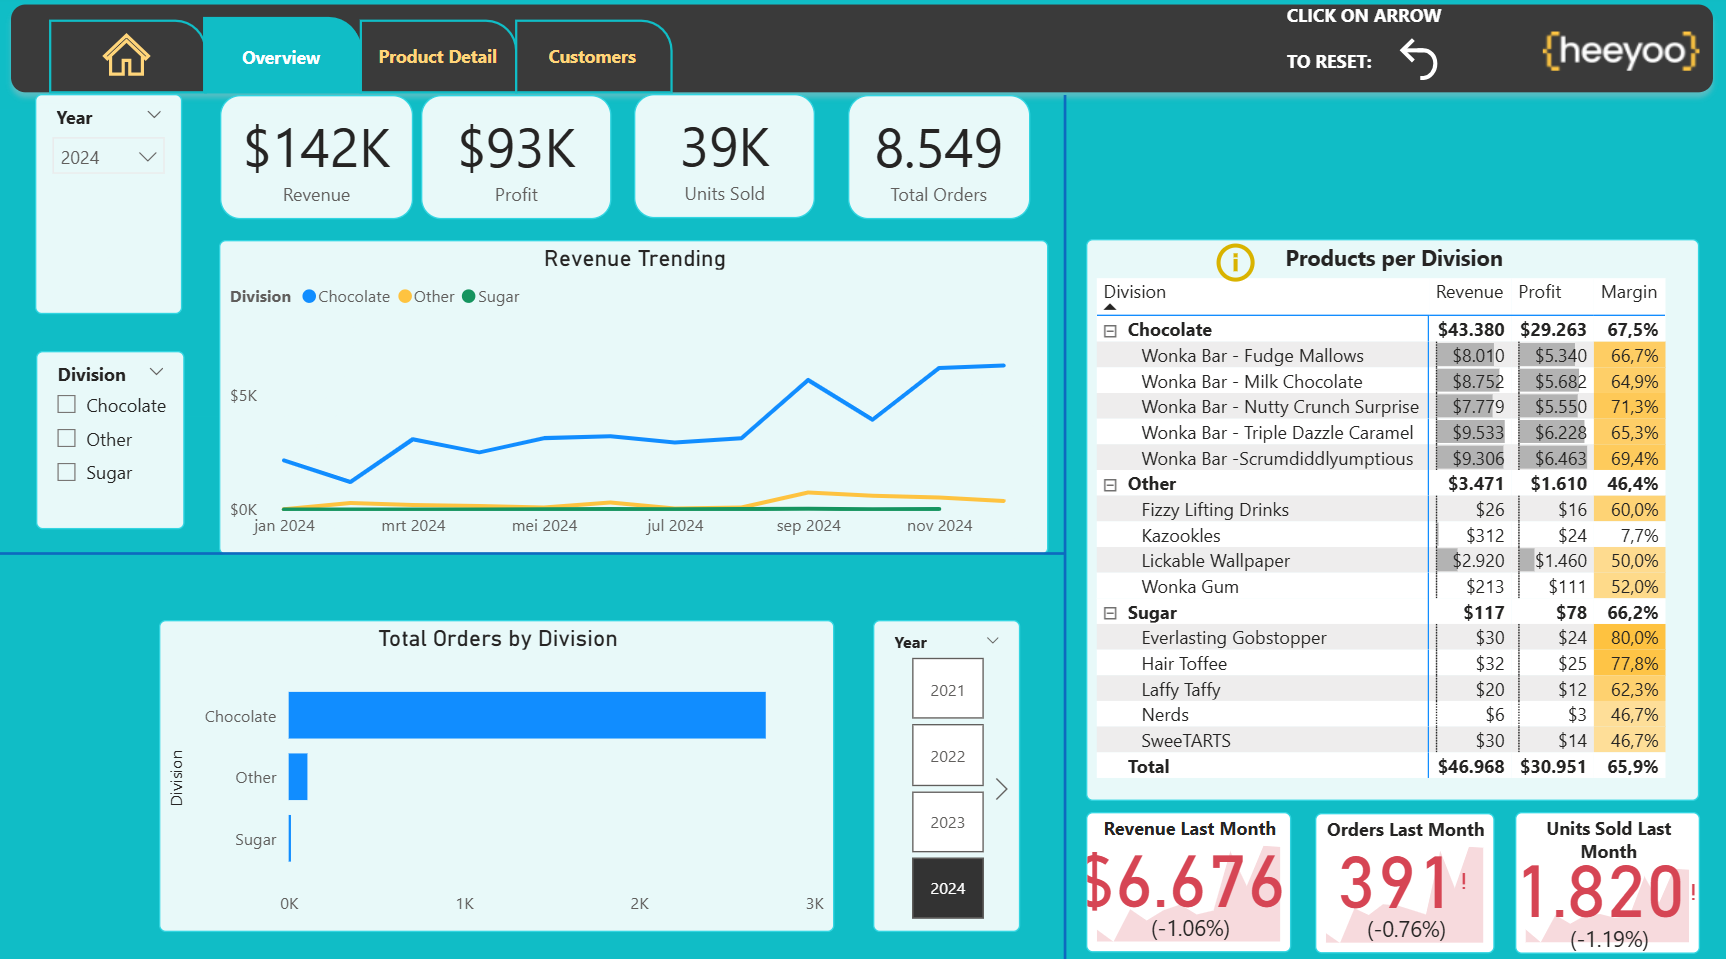Click the heeyoo logo
Image resolution: width=1726 pixels, height=959 pixels.
click(1620, 50)
